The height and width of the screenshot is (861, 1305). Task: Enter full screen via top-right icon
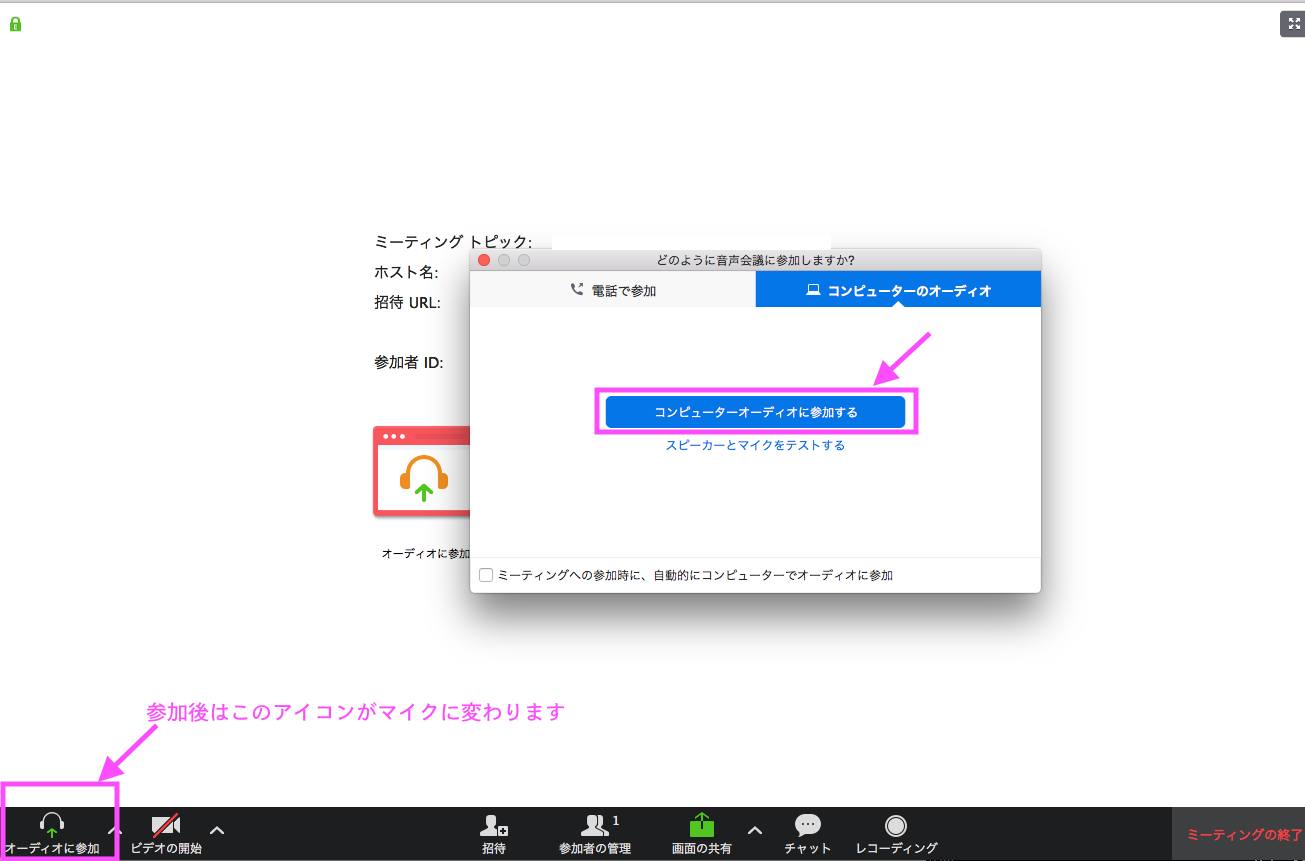(x=1293, y=24)
